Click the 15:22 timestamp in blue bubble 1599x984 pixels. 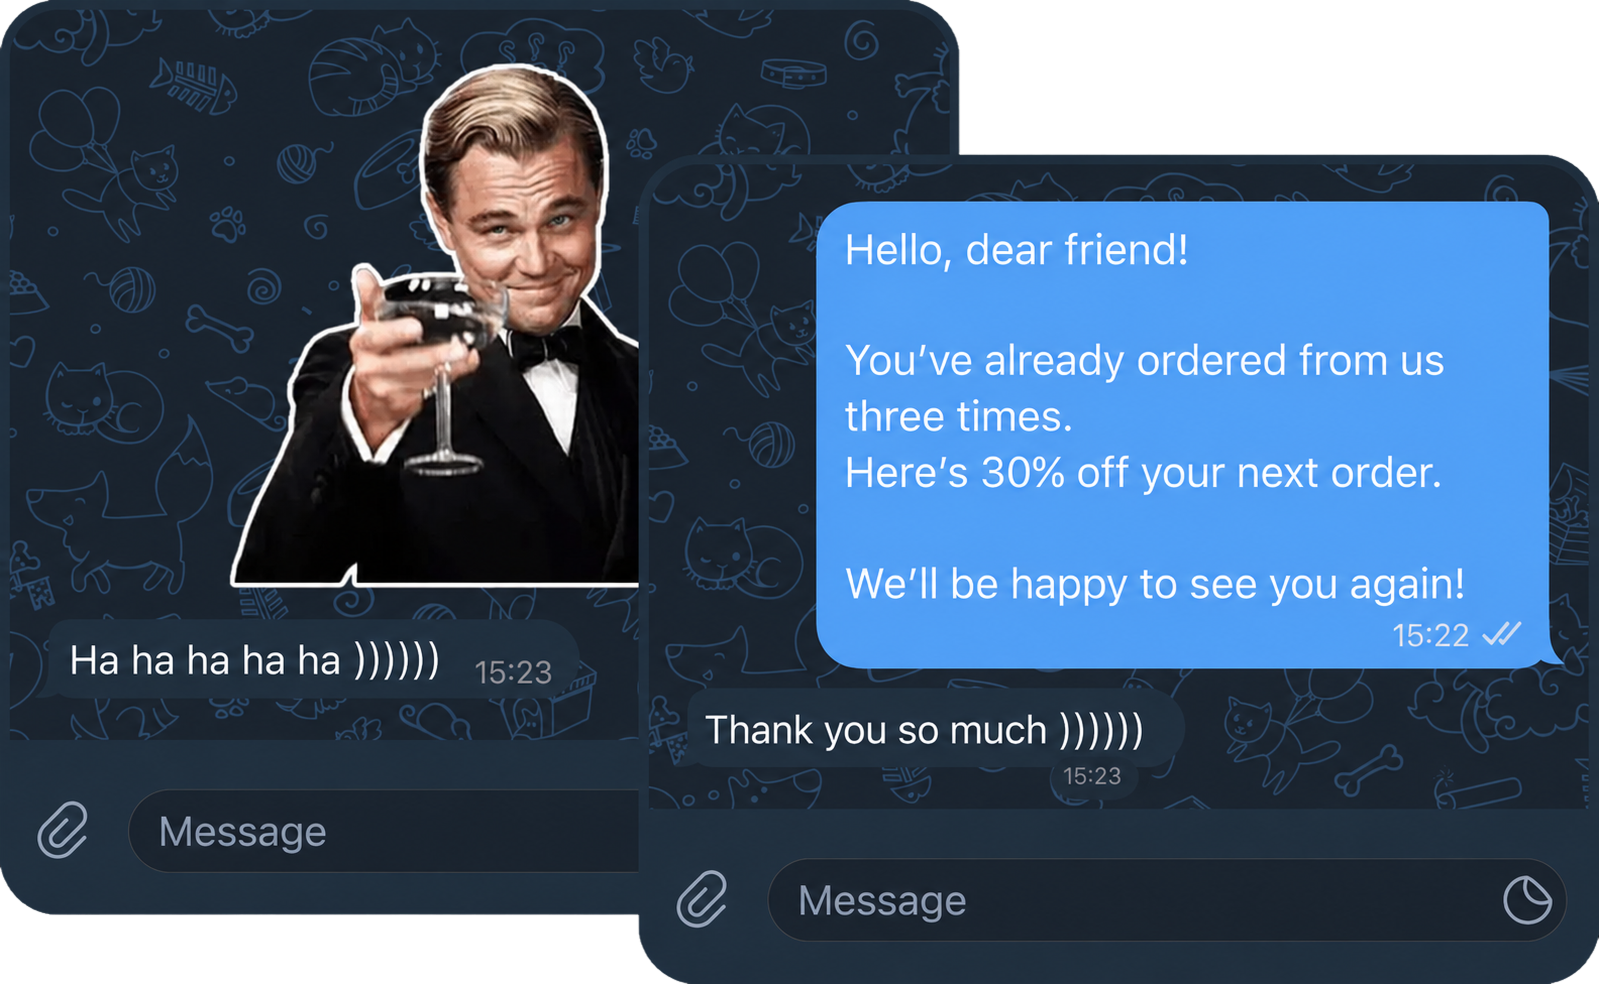point(1430,635)
